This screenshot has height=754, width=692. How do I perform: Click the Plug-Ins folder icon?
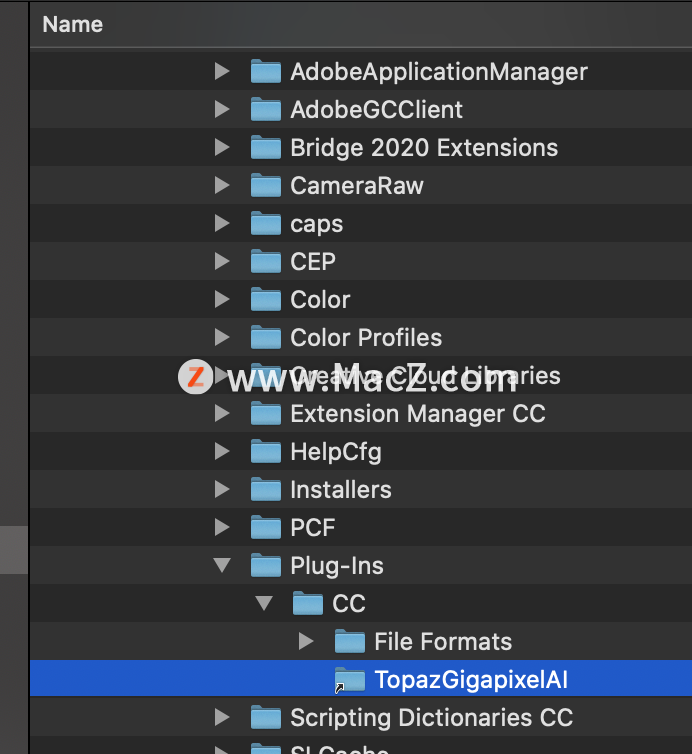[x=266, y=565]
